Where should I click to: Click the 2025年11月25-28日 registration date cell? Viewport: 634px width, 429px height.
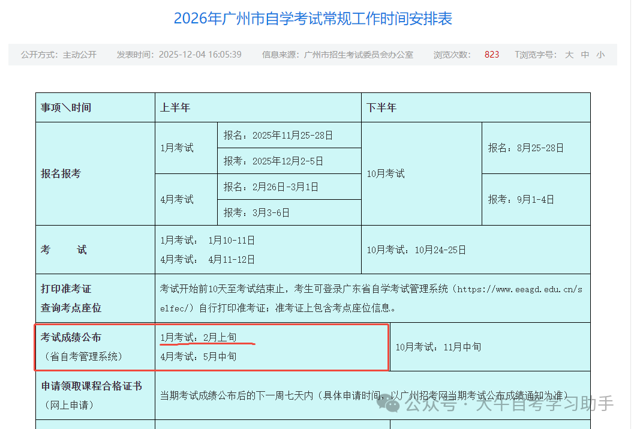(278, 134)
